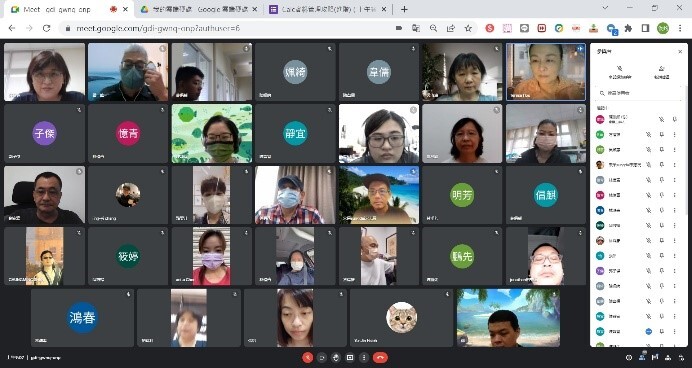Viewport: 692px width, 368px height.
Task: Start presenting with the present screen button
Action: click(x=350, y=357)
